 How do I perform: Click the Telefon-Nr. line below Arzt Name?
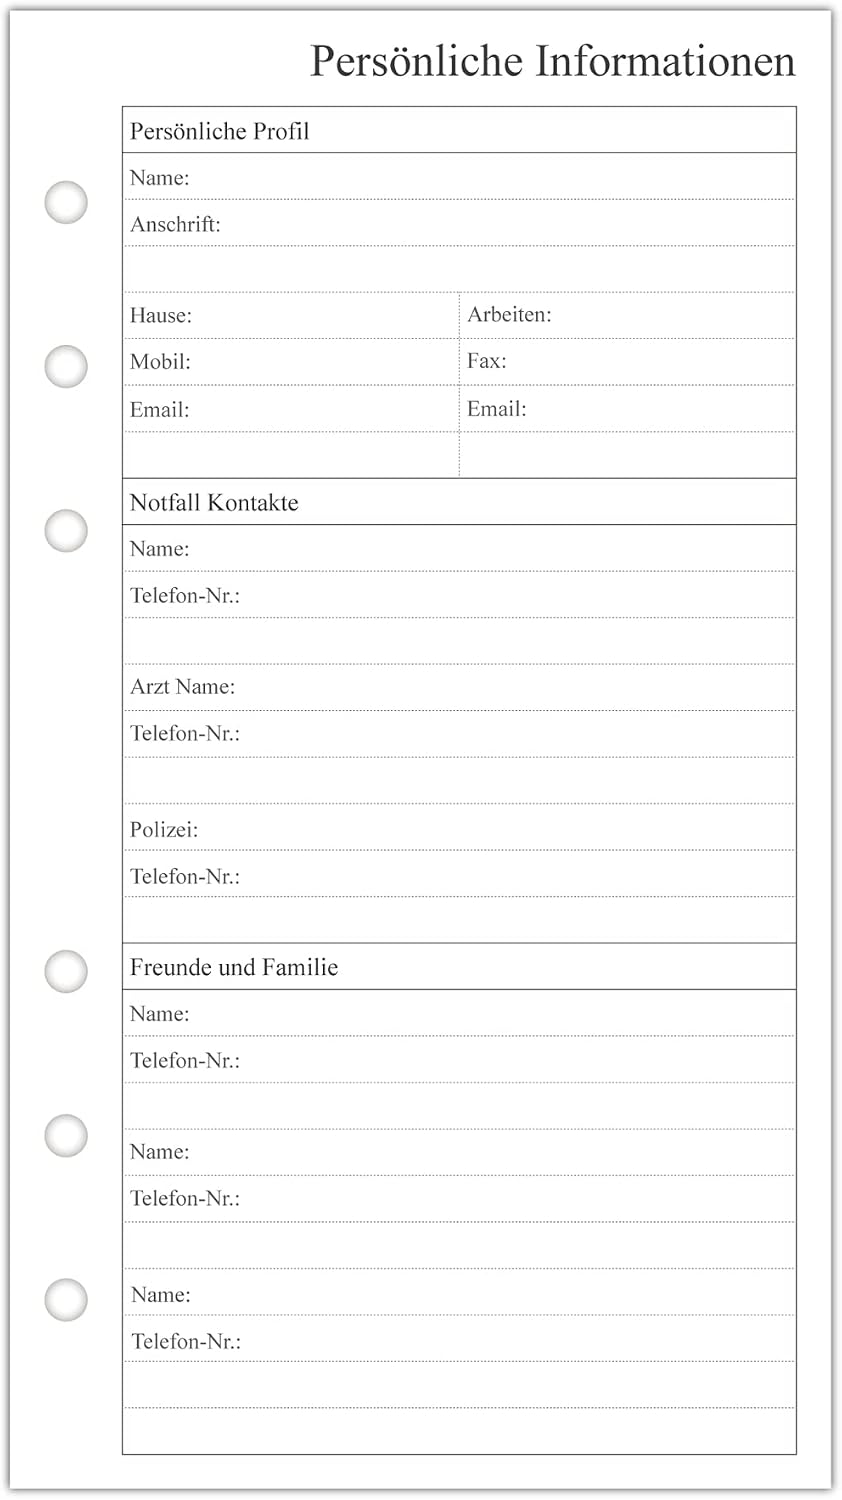pyautogui.click(x=459, y=734)
